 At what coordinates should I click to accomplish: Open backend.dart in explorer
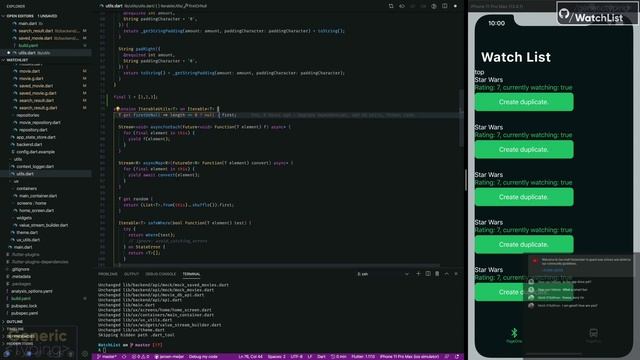(x=29, y=144)
